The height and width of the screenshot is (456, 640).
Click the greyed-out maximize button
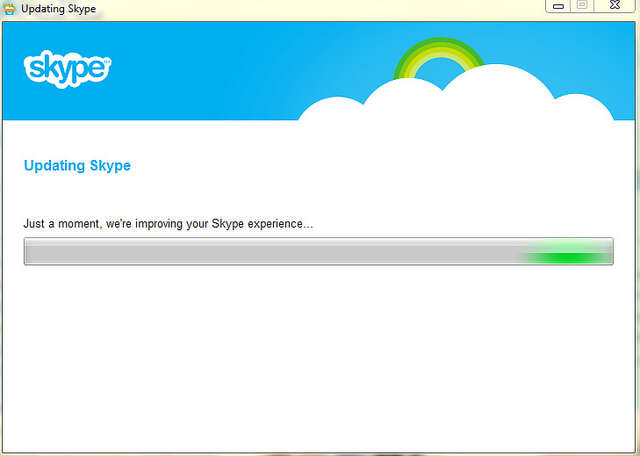[581, 6]
